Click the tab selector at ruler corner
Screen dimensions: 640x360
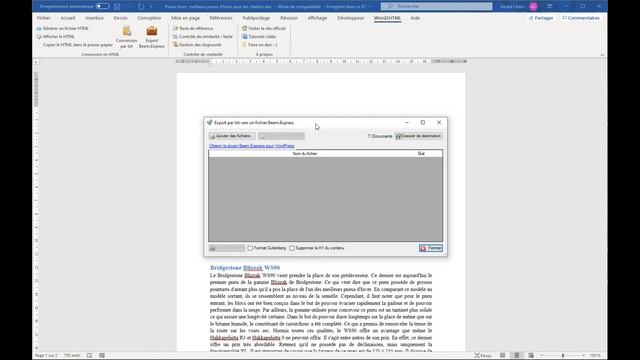click(x=36, y=62)
